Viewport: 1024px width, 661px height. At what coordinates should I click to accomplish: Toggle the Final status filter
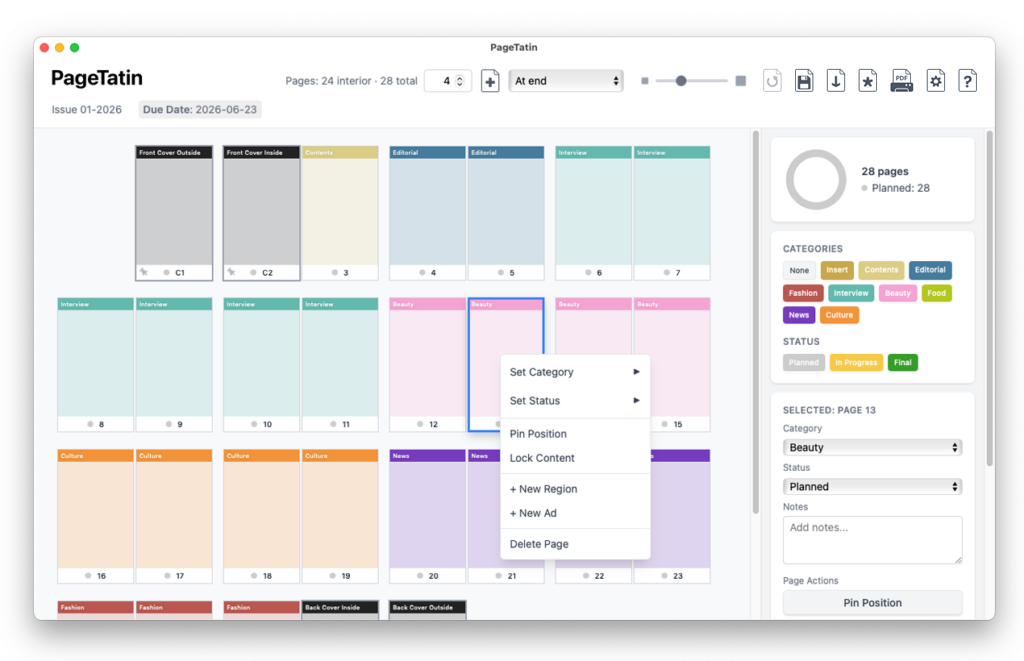tap(903, 363)
